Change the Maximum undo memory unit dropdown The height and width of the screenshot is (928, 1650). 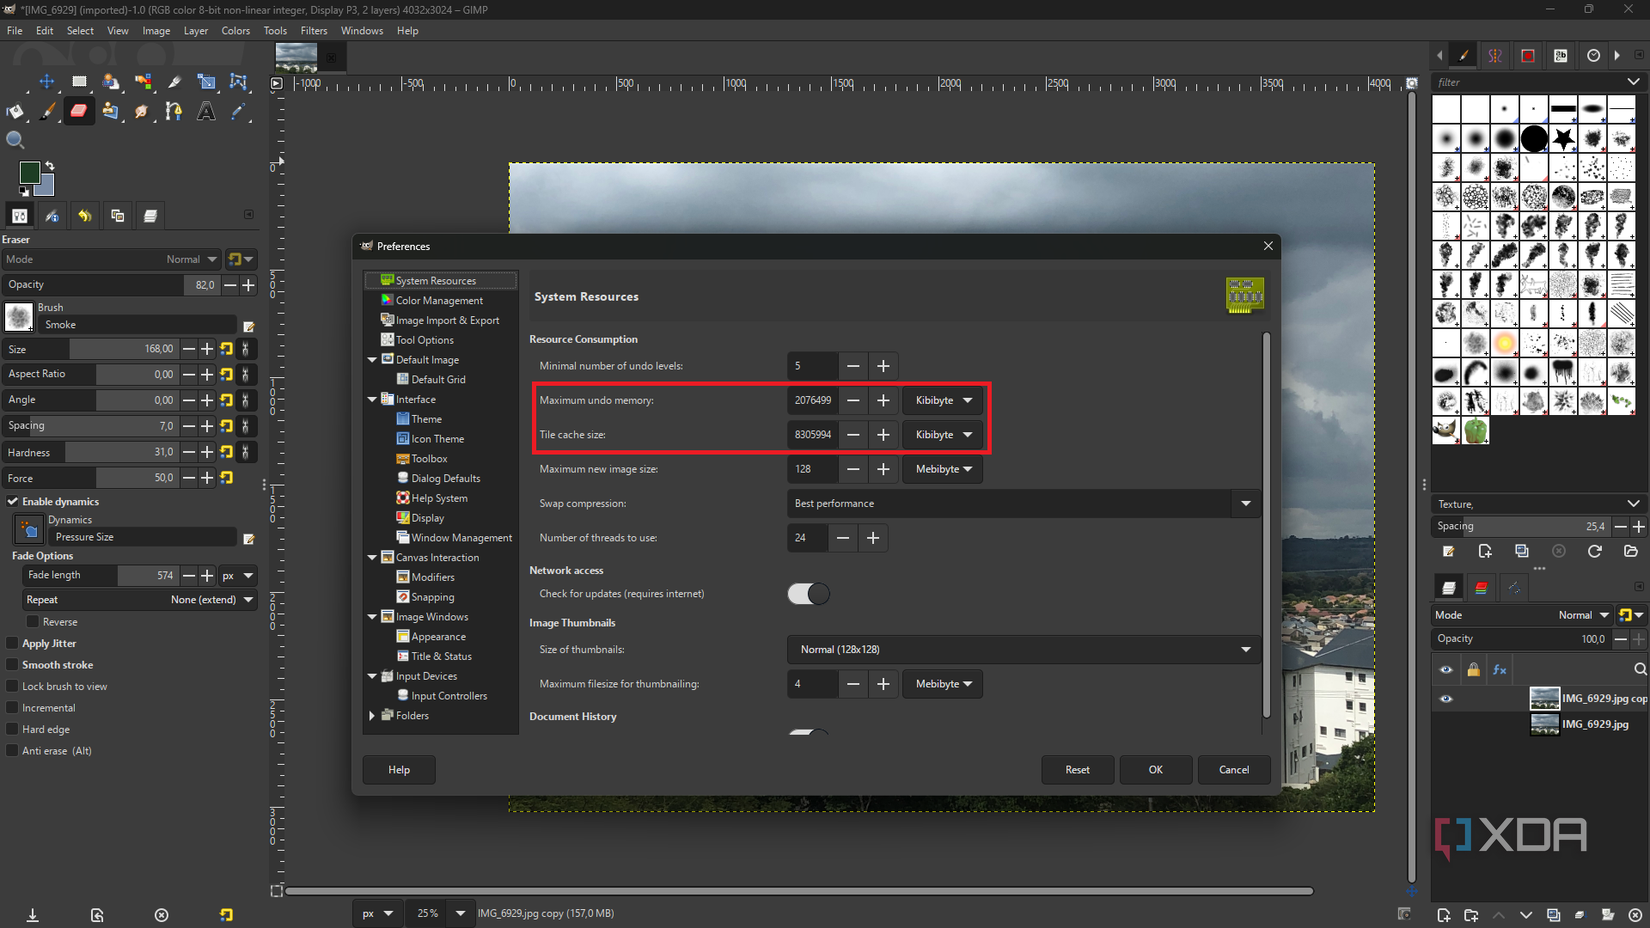pos(941,400)
